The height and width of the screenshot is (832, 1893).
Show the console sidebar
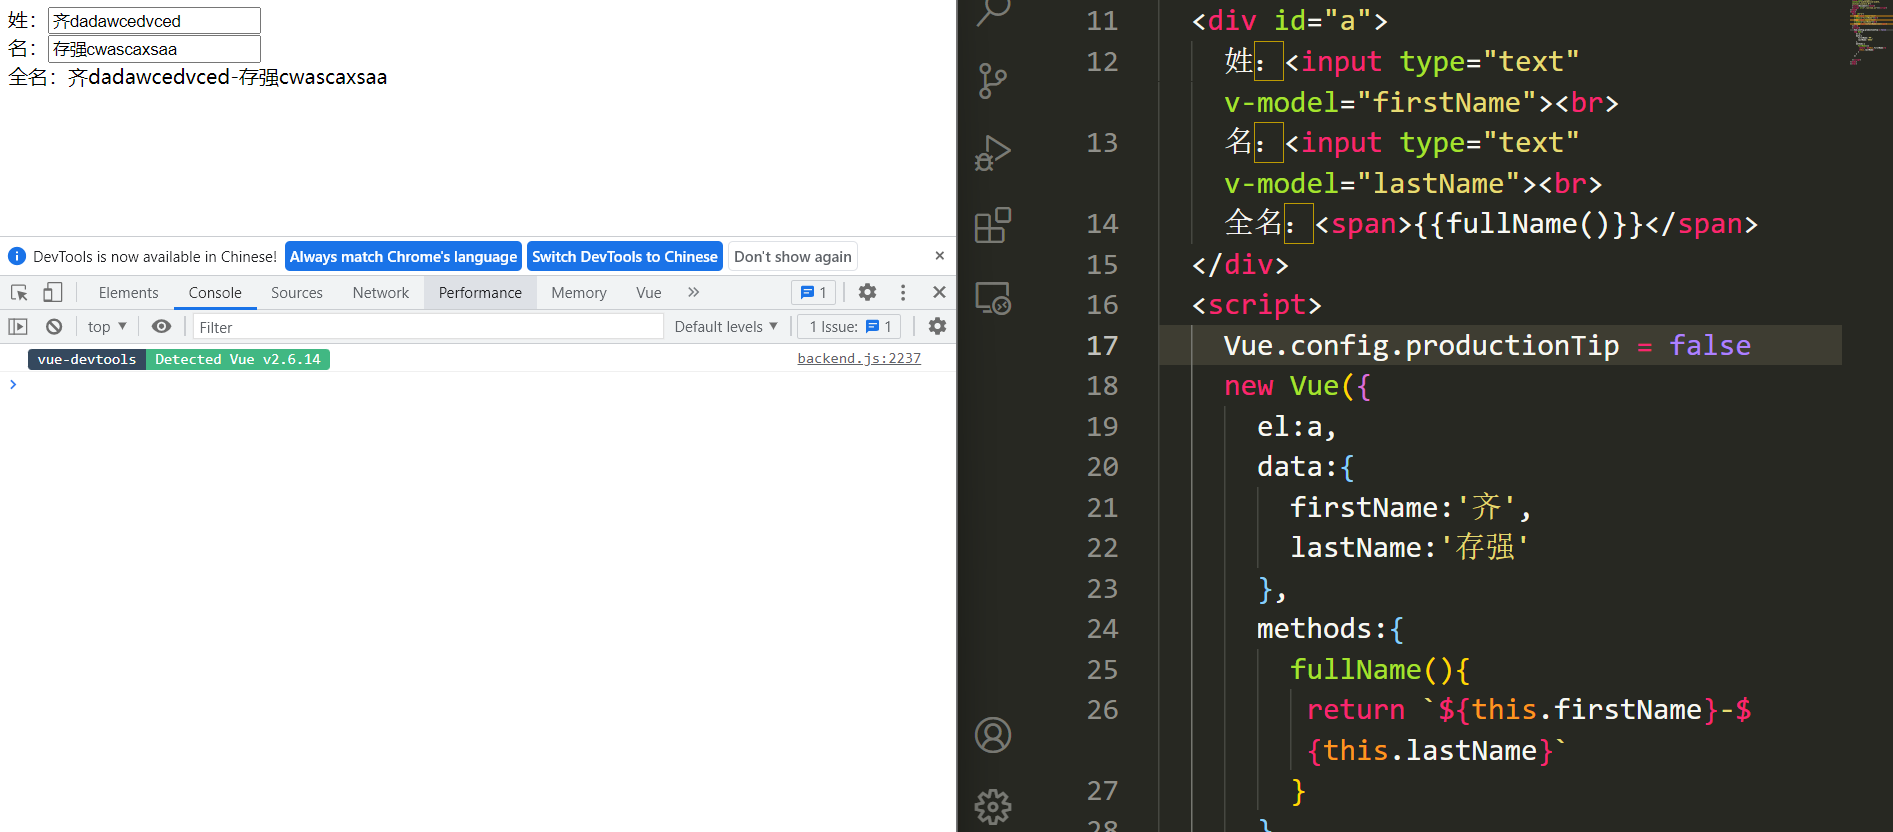pos(18,326)
